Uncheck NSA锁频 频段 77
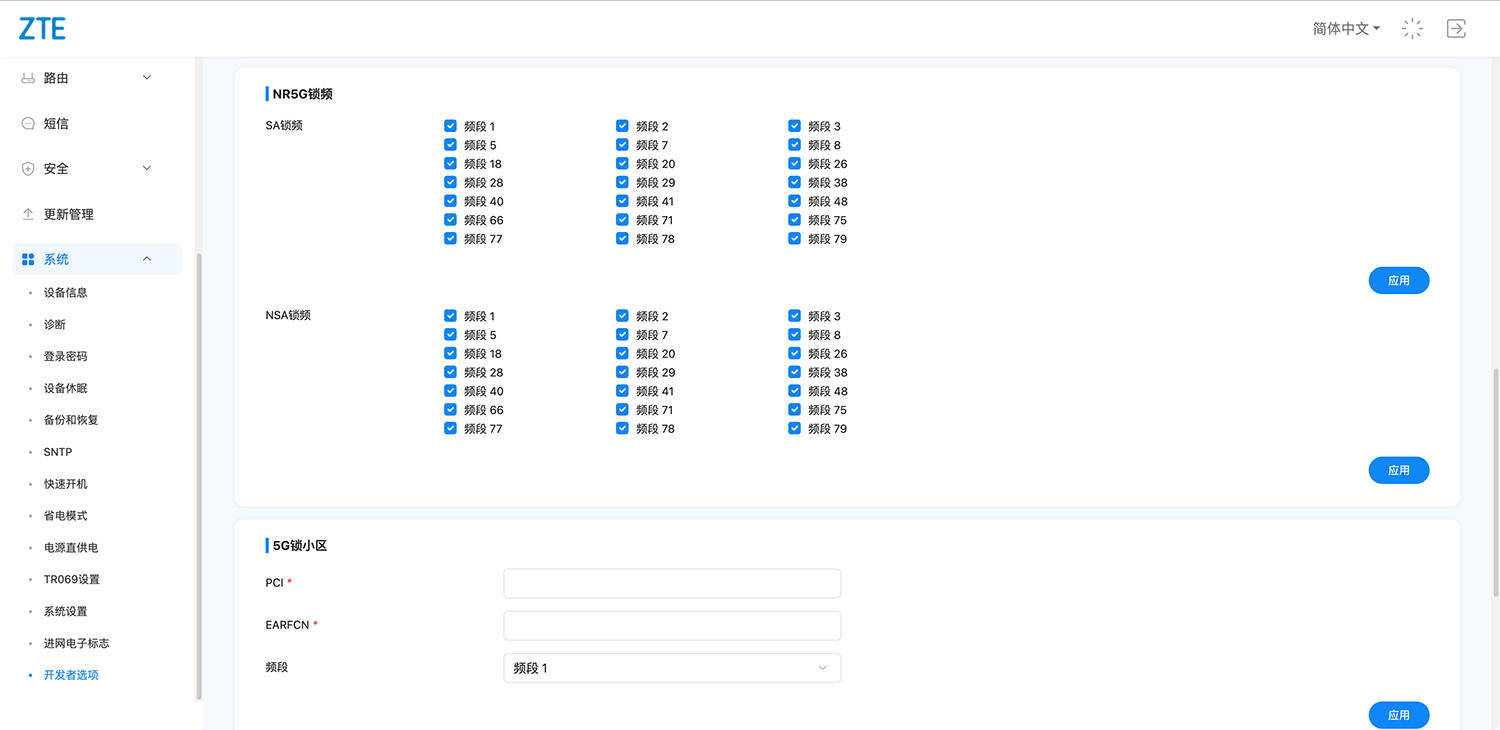Screen dimensions: 1500x730 pos(450,428)
